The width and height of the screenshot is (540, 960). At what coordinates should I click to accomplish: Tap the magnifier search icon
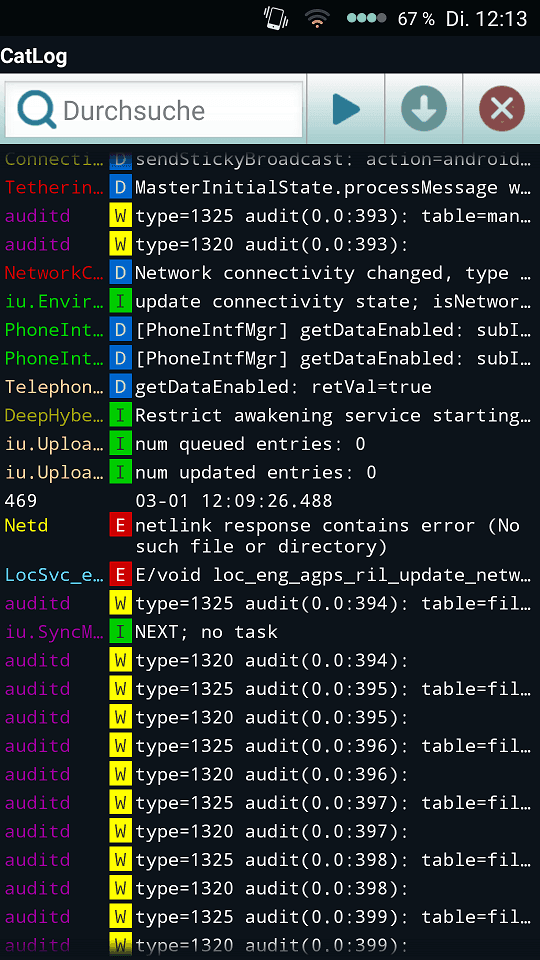(37, 110)
